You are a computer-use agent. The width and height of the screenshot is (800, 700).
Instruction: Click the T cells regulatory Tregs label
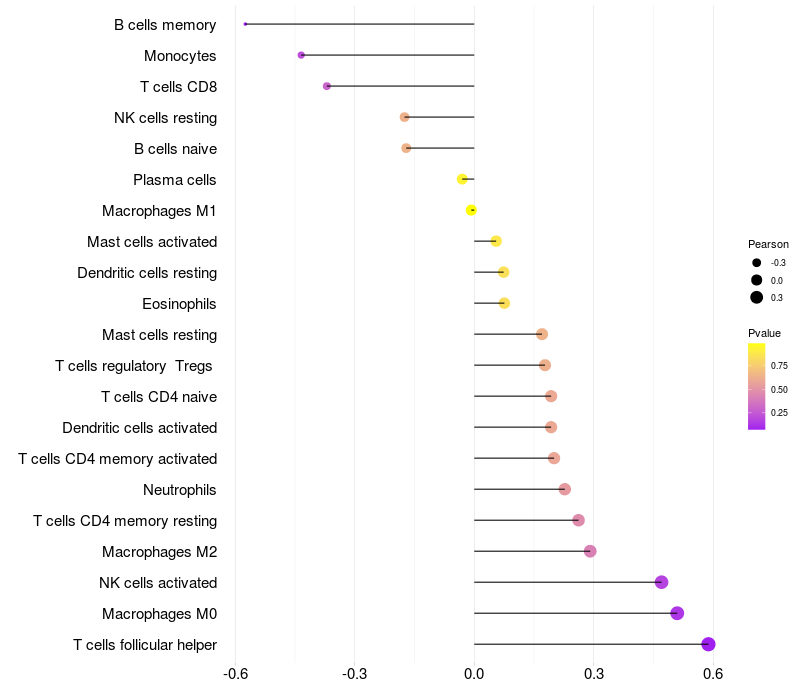134,366
